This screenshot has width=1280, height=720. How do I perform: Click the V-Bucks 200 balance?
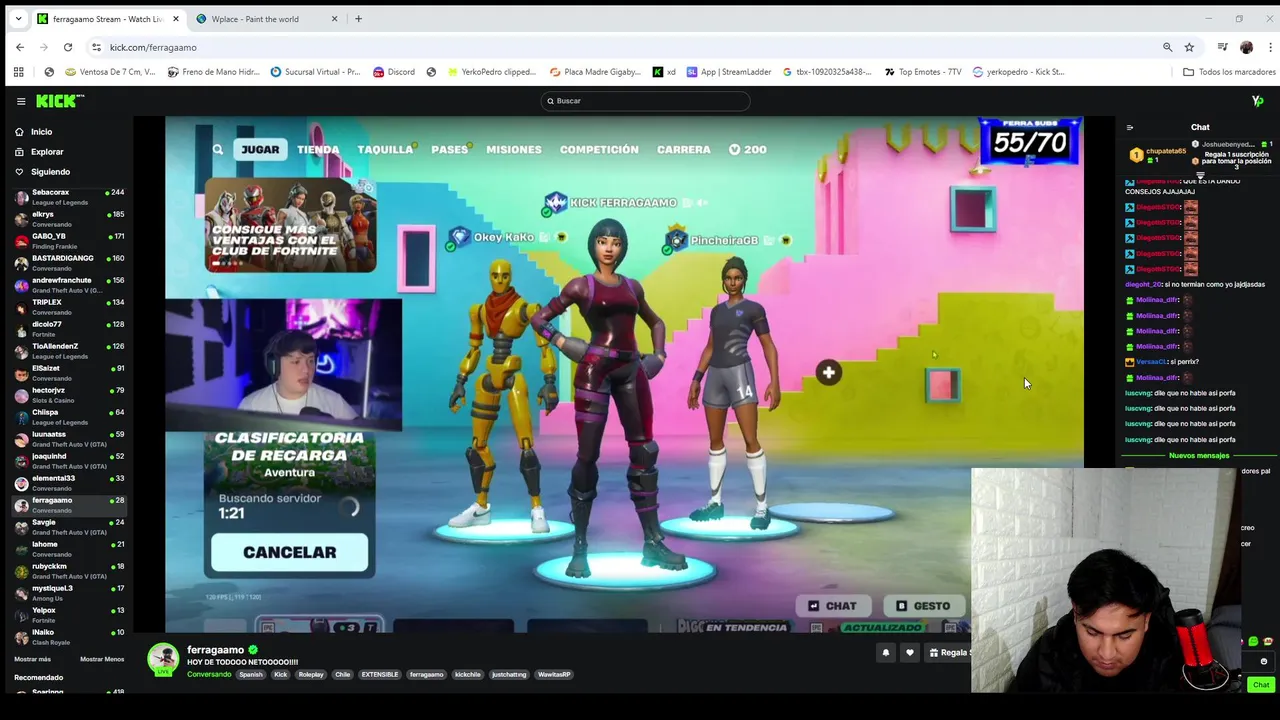(x=747, y=150)
